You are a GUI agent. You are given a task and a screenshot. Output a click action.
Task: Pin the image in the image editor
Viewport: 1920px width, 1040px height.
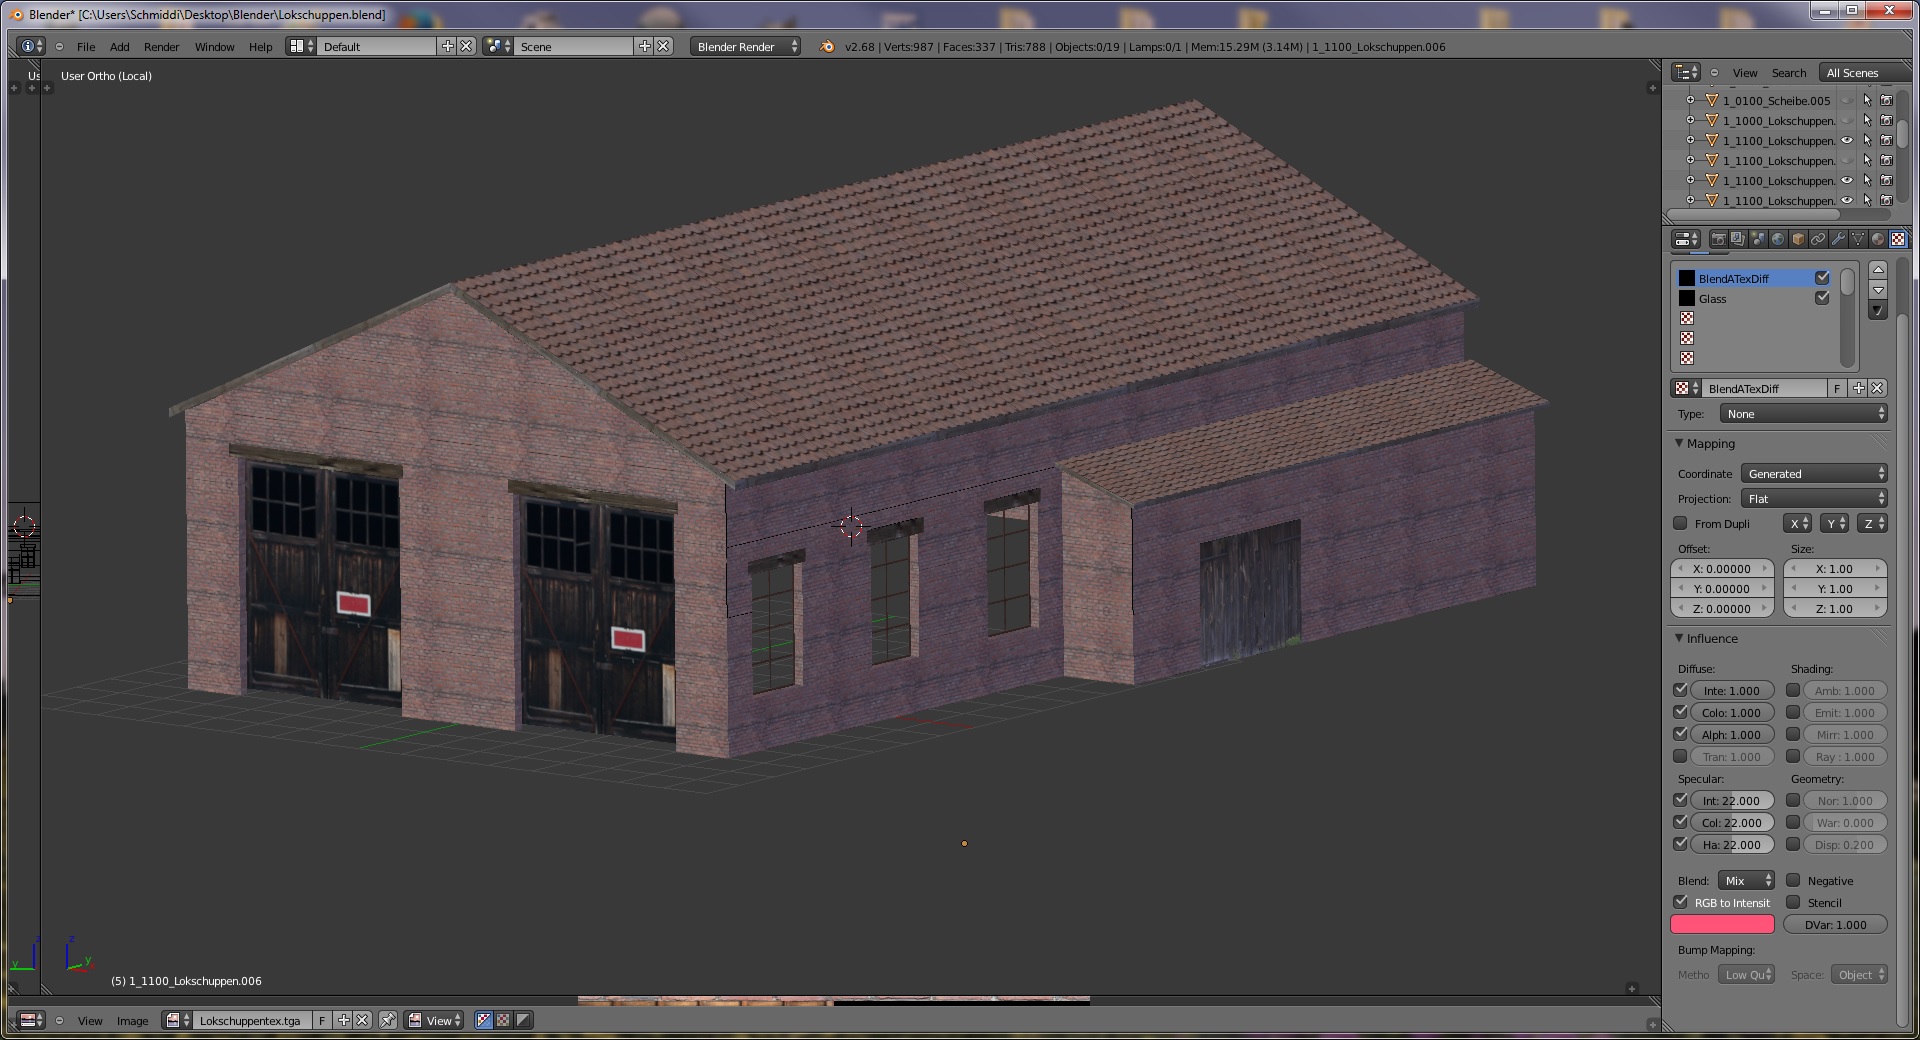click(388, 1020)
